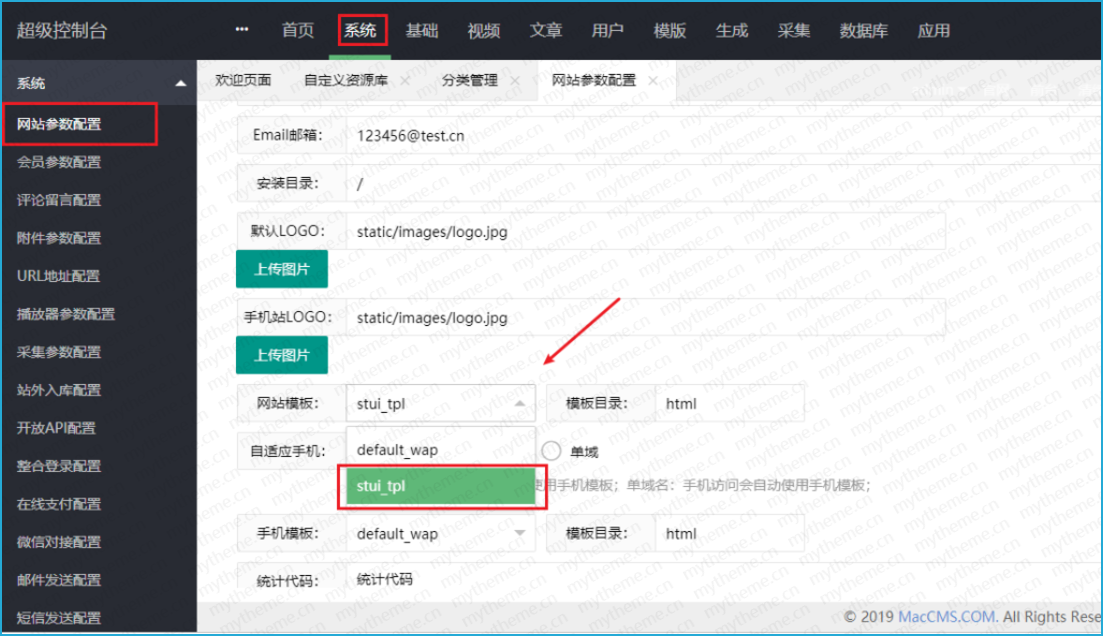Close the 自定义资源库 tab
1103x636 pixels.
[405, 81]
